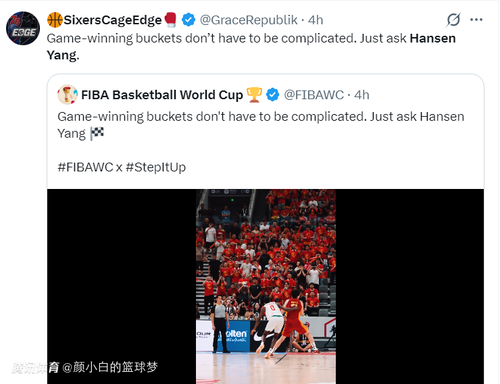500x384 pixels.
Task: Click the Grok slash-circle icon
Action: click(453, 20)
